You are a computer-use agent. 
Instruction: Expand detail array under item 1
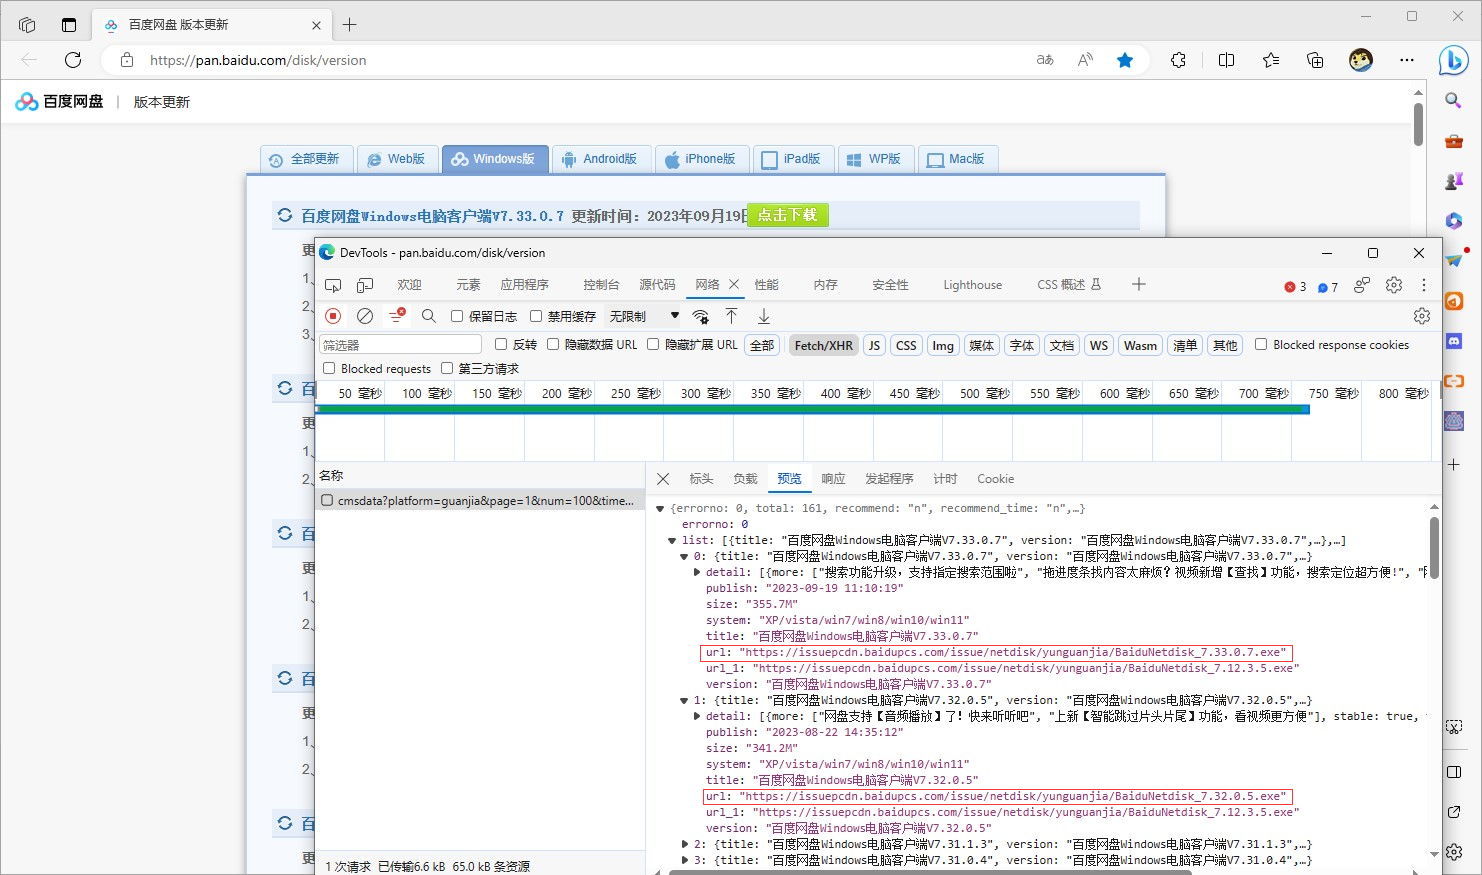click(x=697, y=716)
